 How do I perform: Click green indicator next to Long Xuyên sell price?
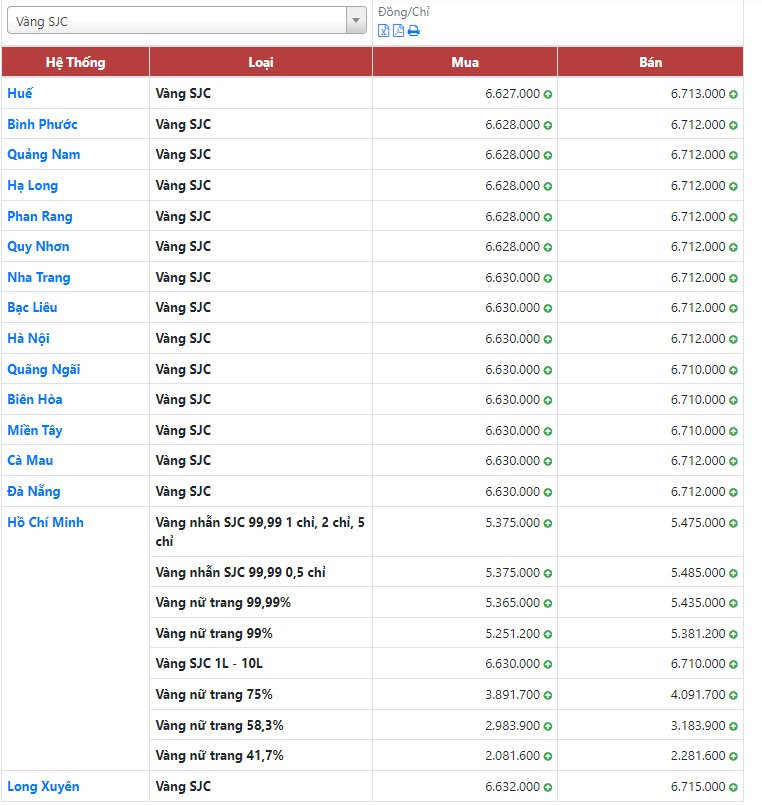click(733, 787)
